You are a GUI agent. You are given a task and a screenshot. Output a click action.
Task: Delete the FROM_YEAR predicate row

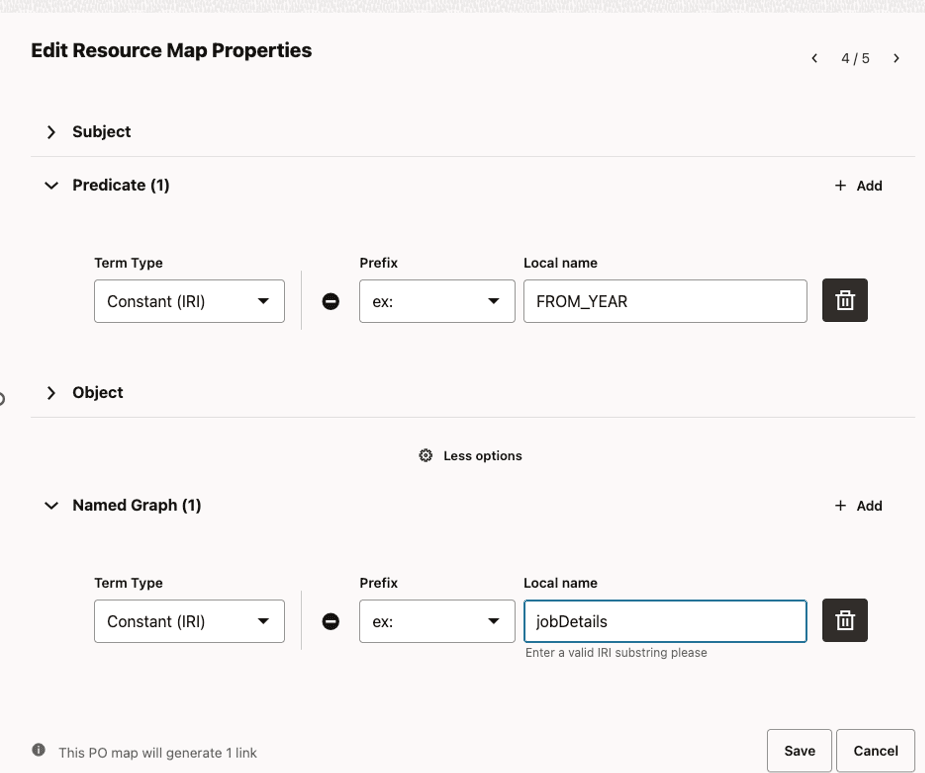[845, 300]
